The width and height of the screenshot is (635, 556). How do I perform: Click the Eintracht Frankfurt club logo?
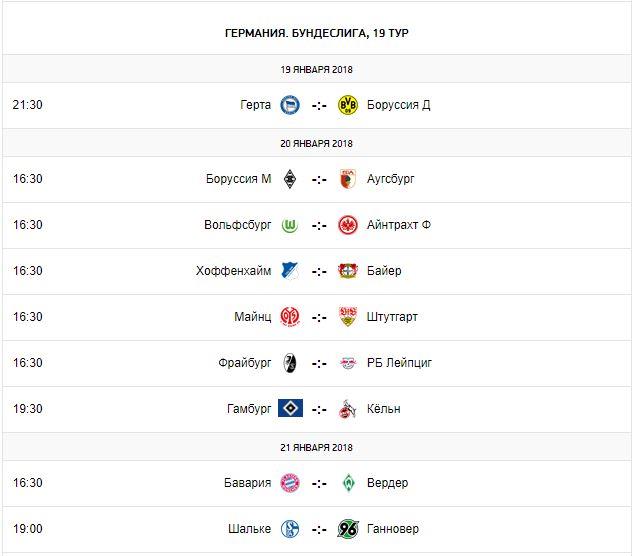pos(348,225)
